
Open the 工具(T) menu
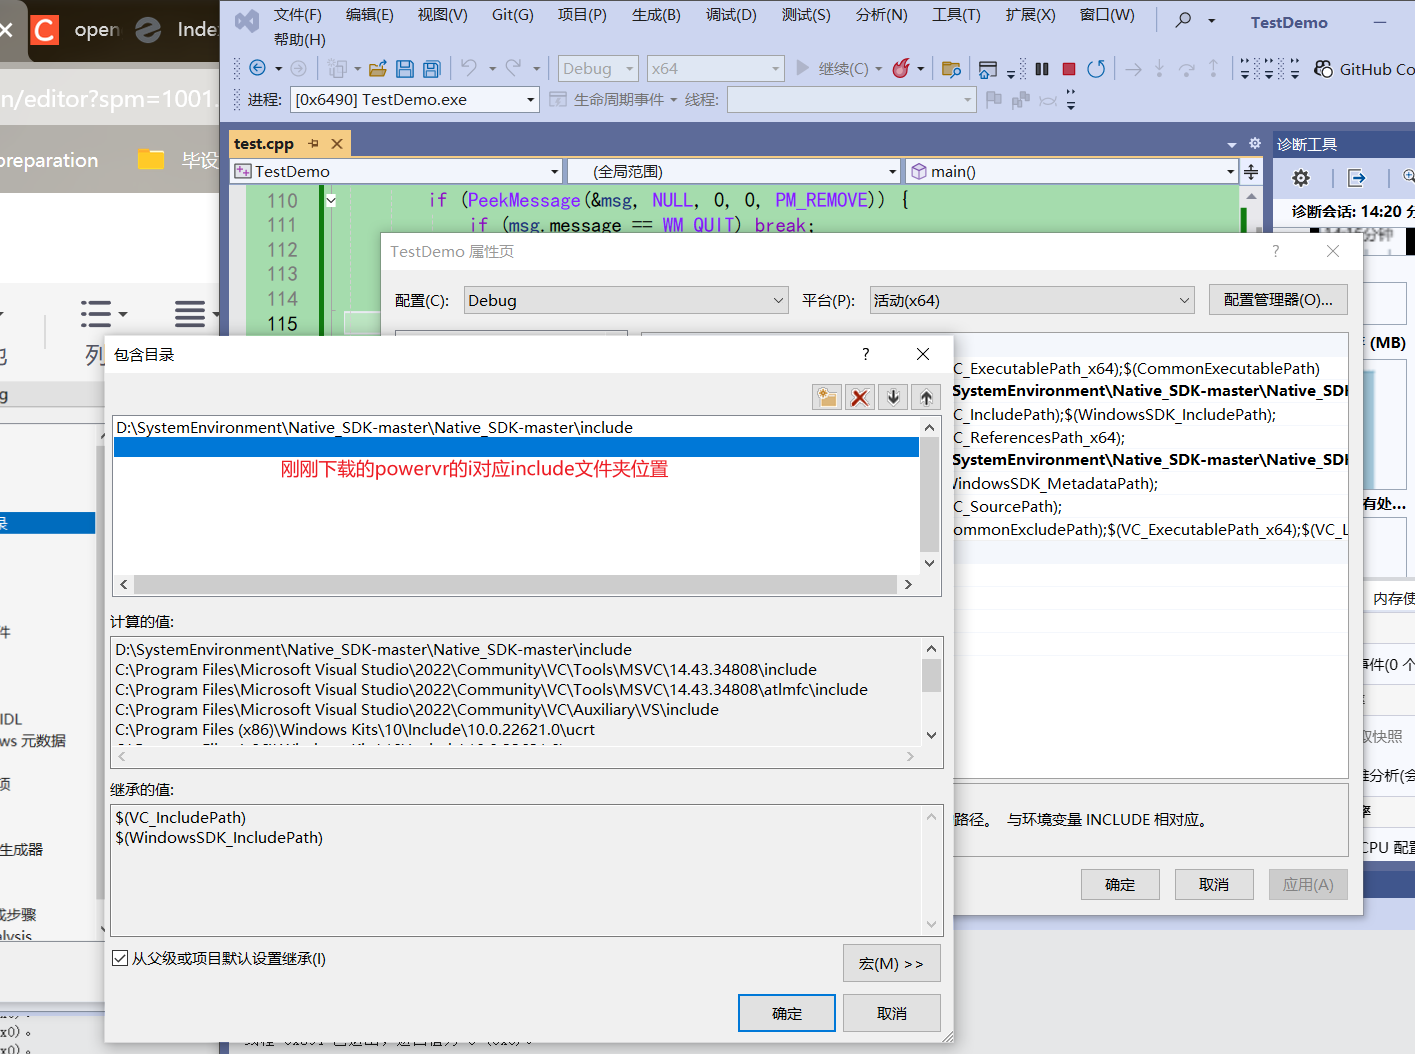(956, 15)
